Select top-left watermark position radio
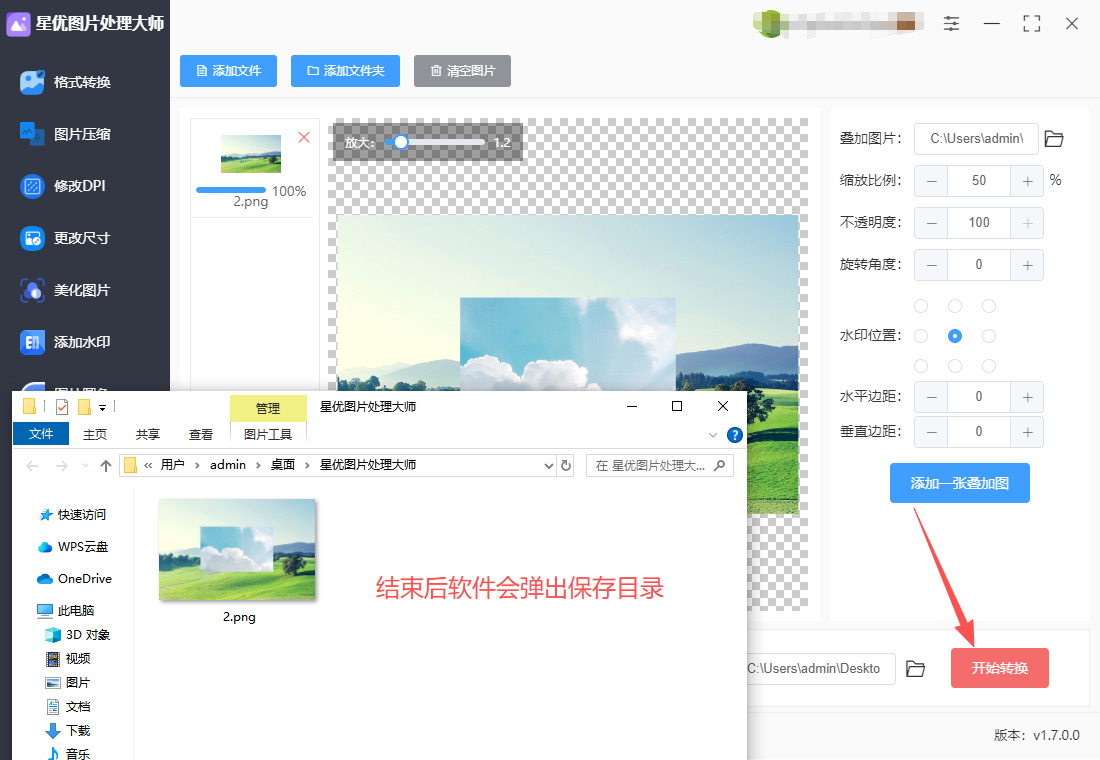 [921, 306]
